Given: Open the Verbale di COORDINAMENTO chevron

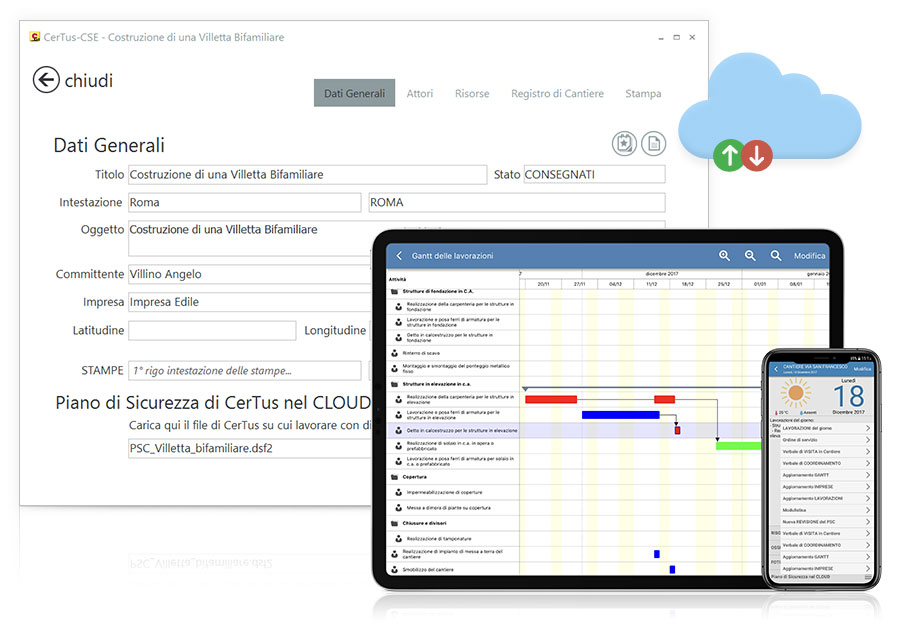Looking at the screenshot, I should (x=868, y=463).
